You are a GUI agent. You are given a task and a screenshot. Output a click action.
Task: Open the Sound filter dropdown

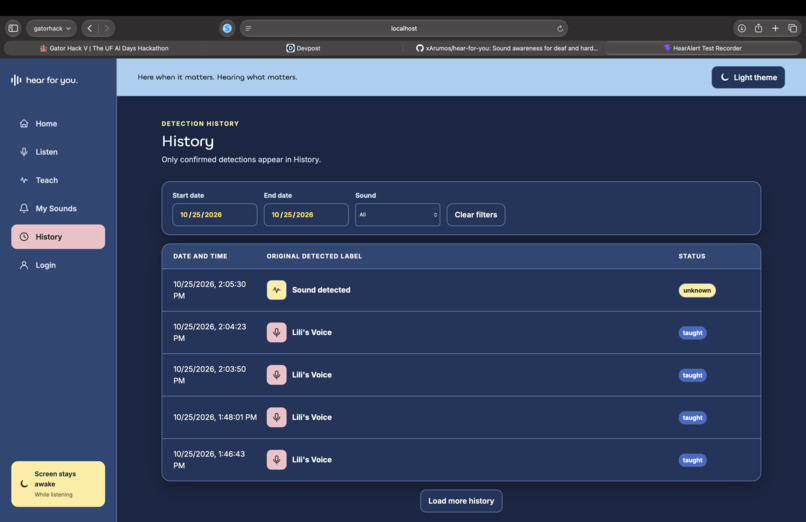(x=397, y=214)
